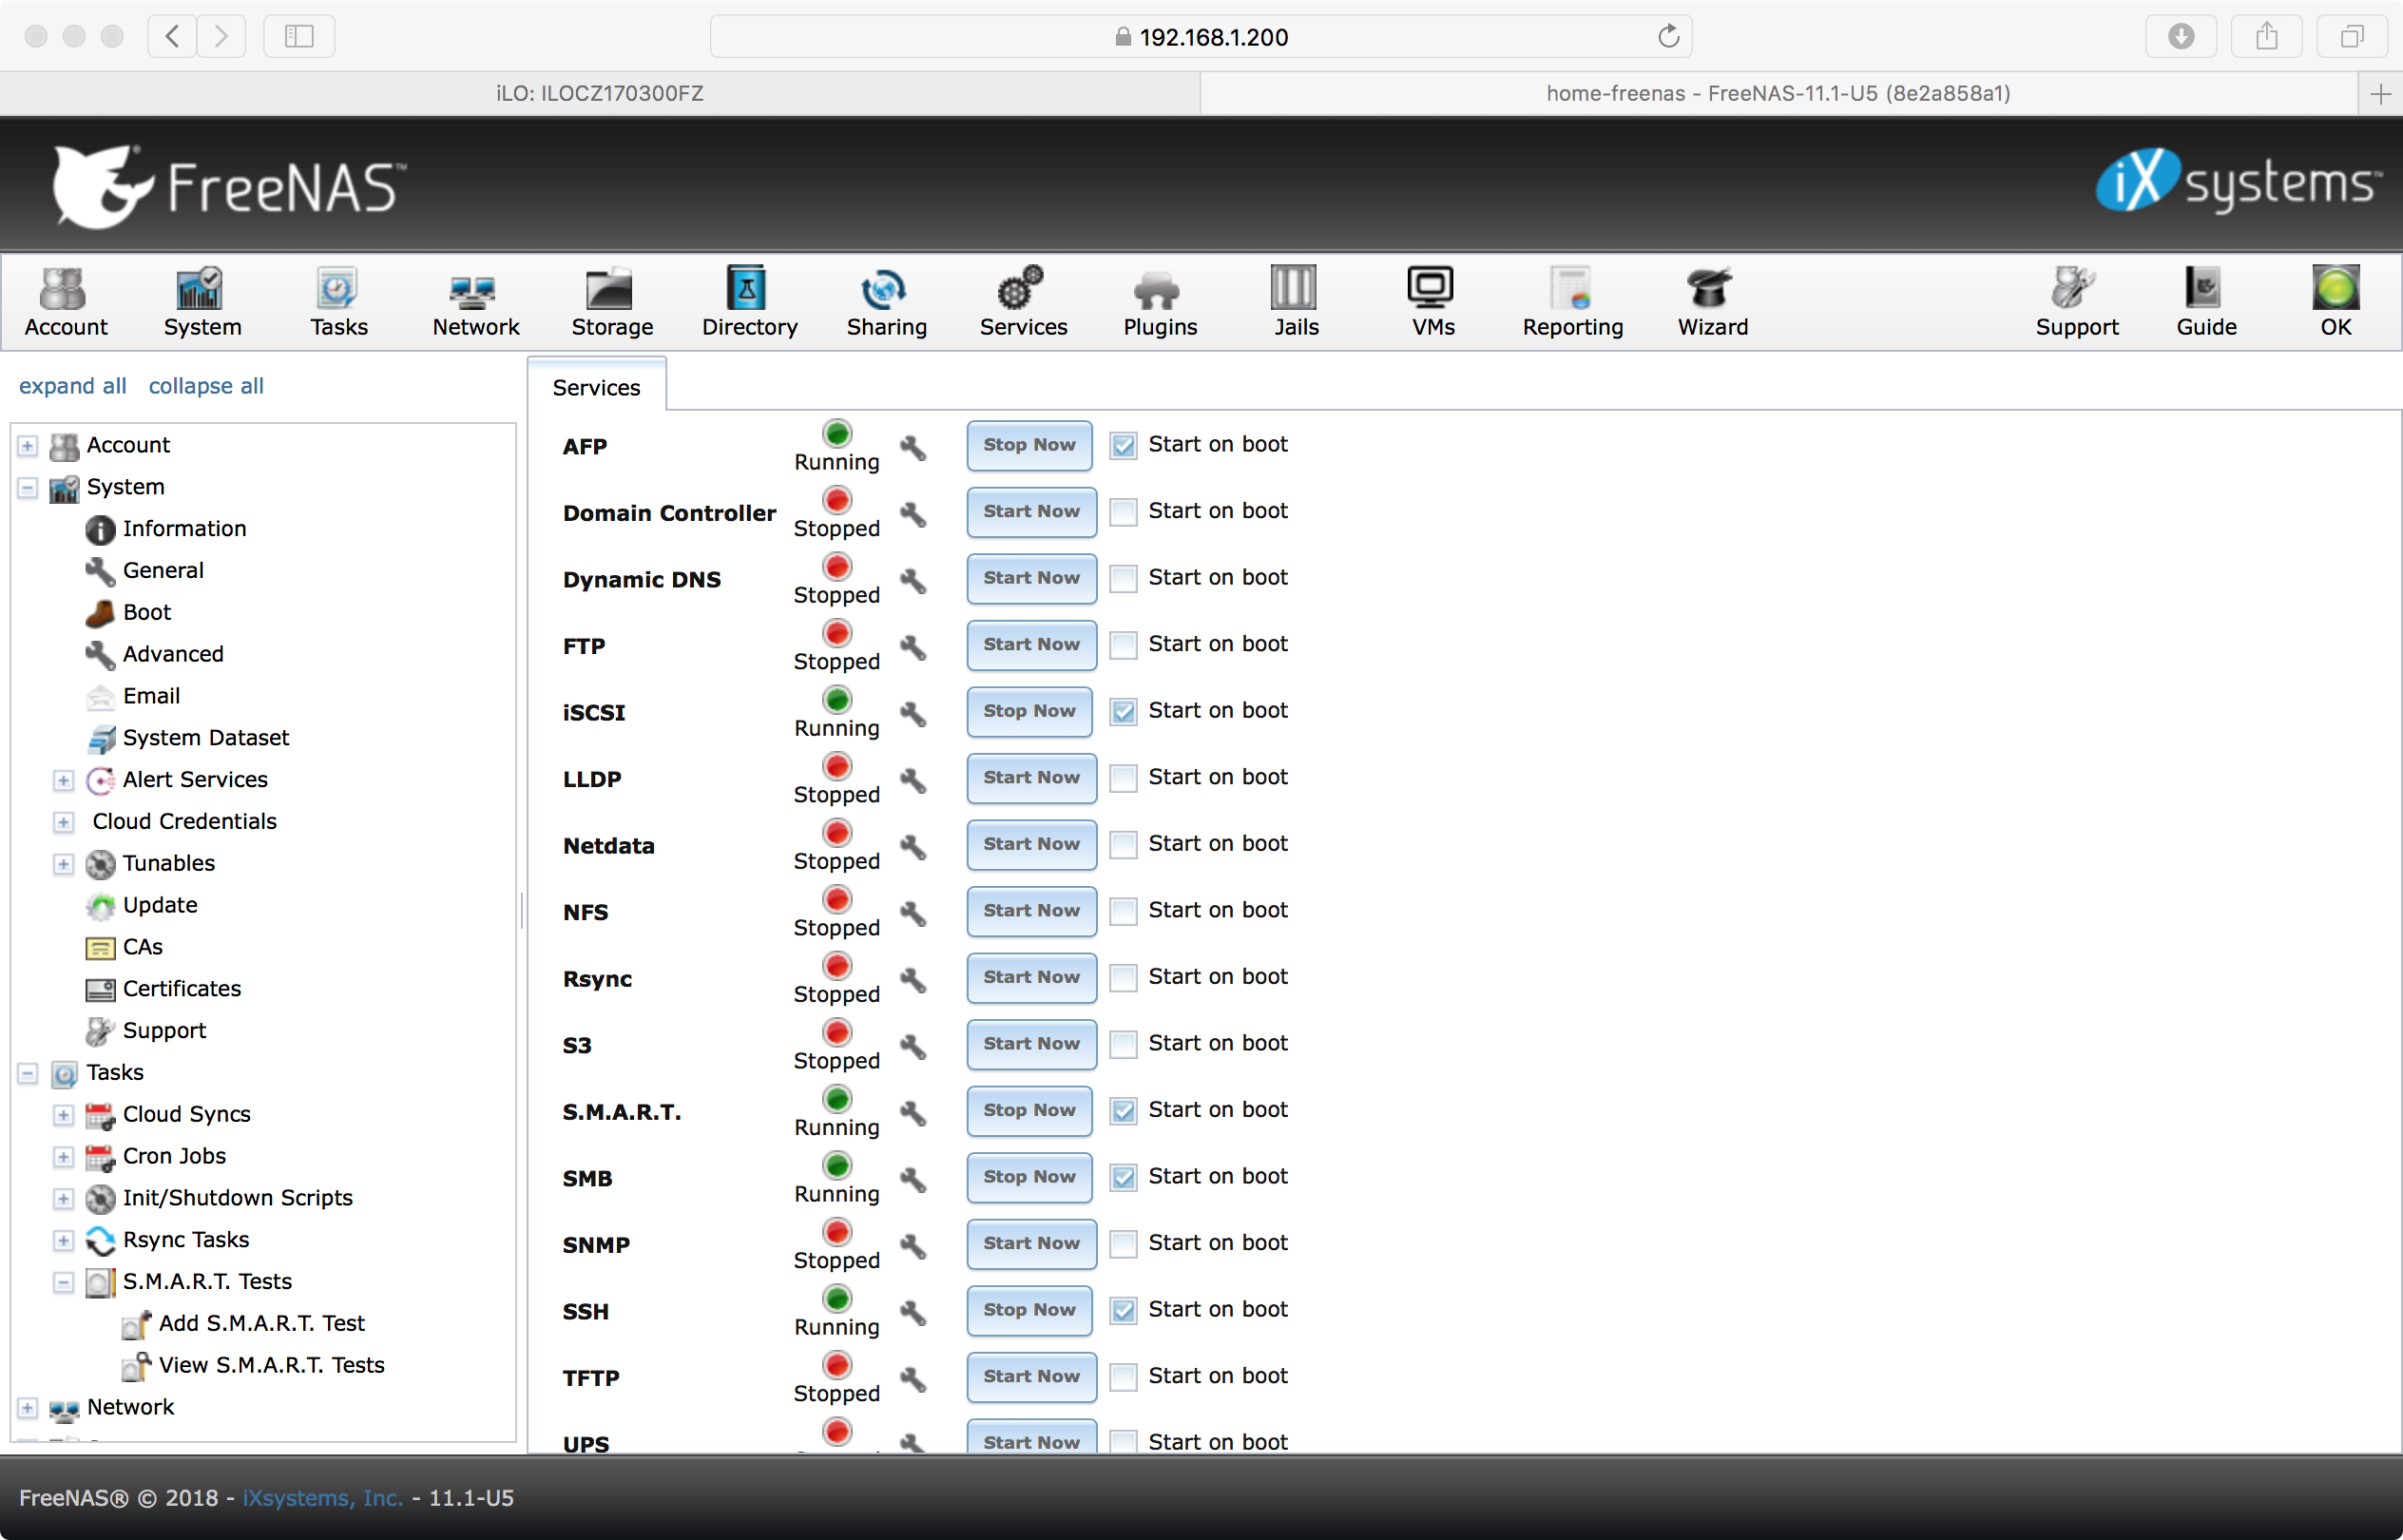The width and height of the screenshot is (2403, 1540).
Task: Open the Support toolbar icon
Action: point(2076,301)
